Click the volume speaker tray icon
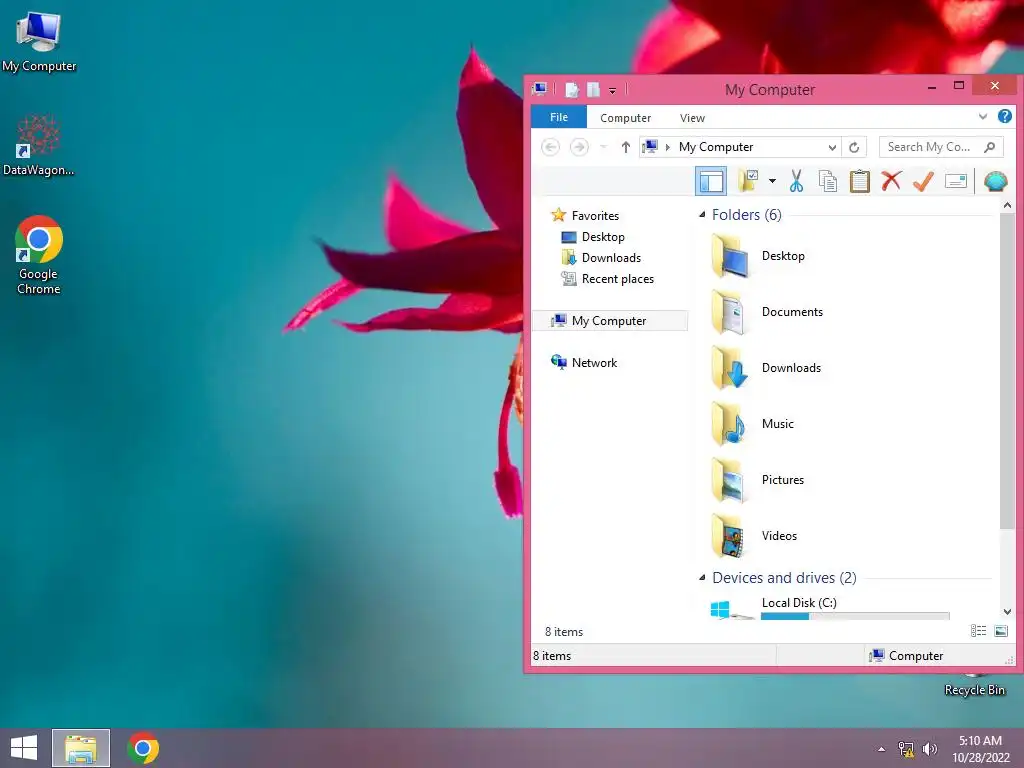Screen dimensions: 1024x768 click(929, 749)
